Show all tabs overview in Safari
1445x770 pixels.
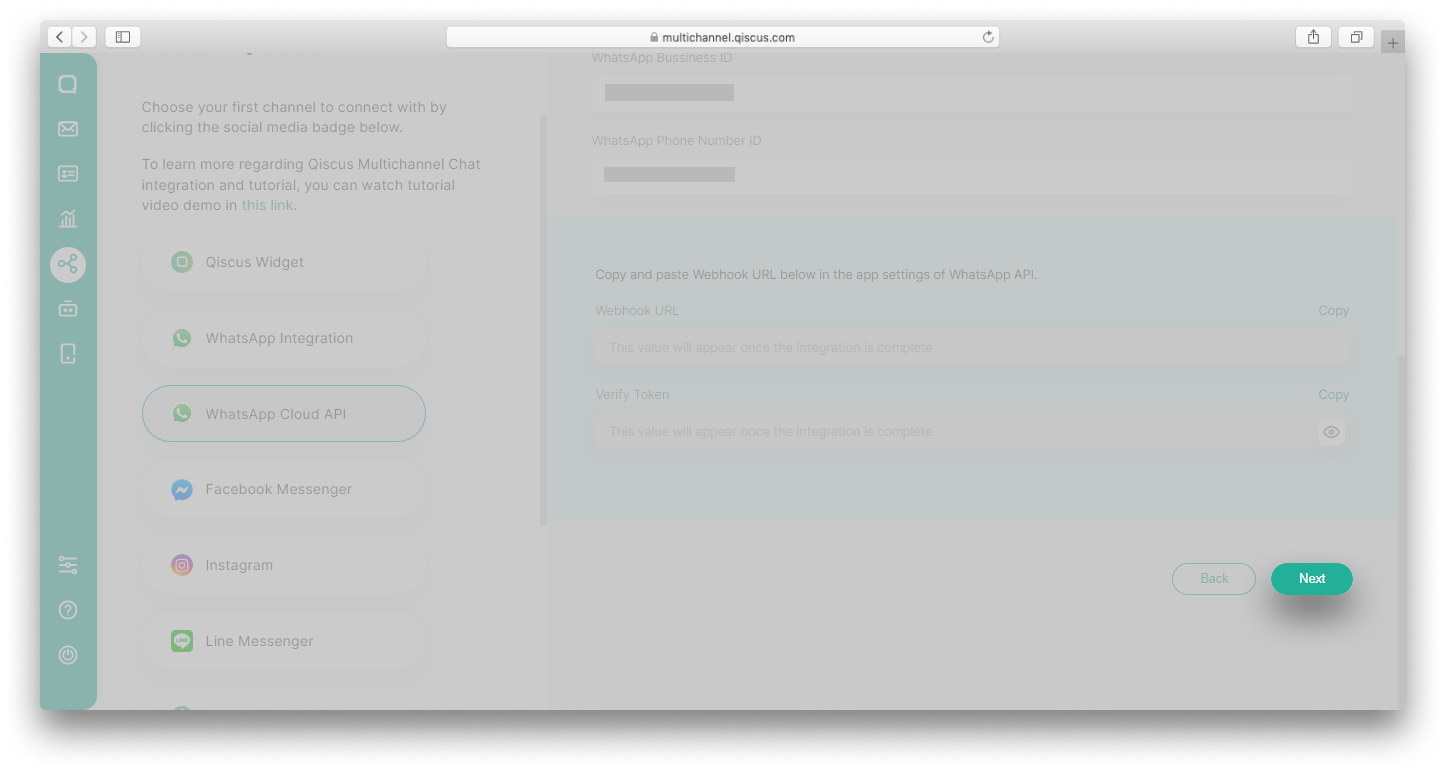1356,37
